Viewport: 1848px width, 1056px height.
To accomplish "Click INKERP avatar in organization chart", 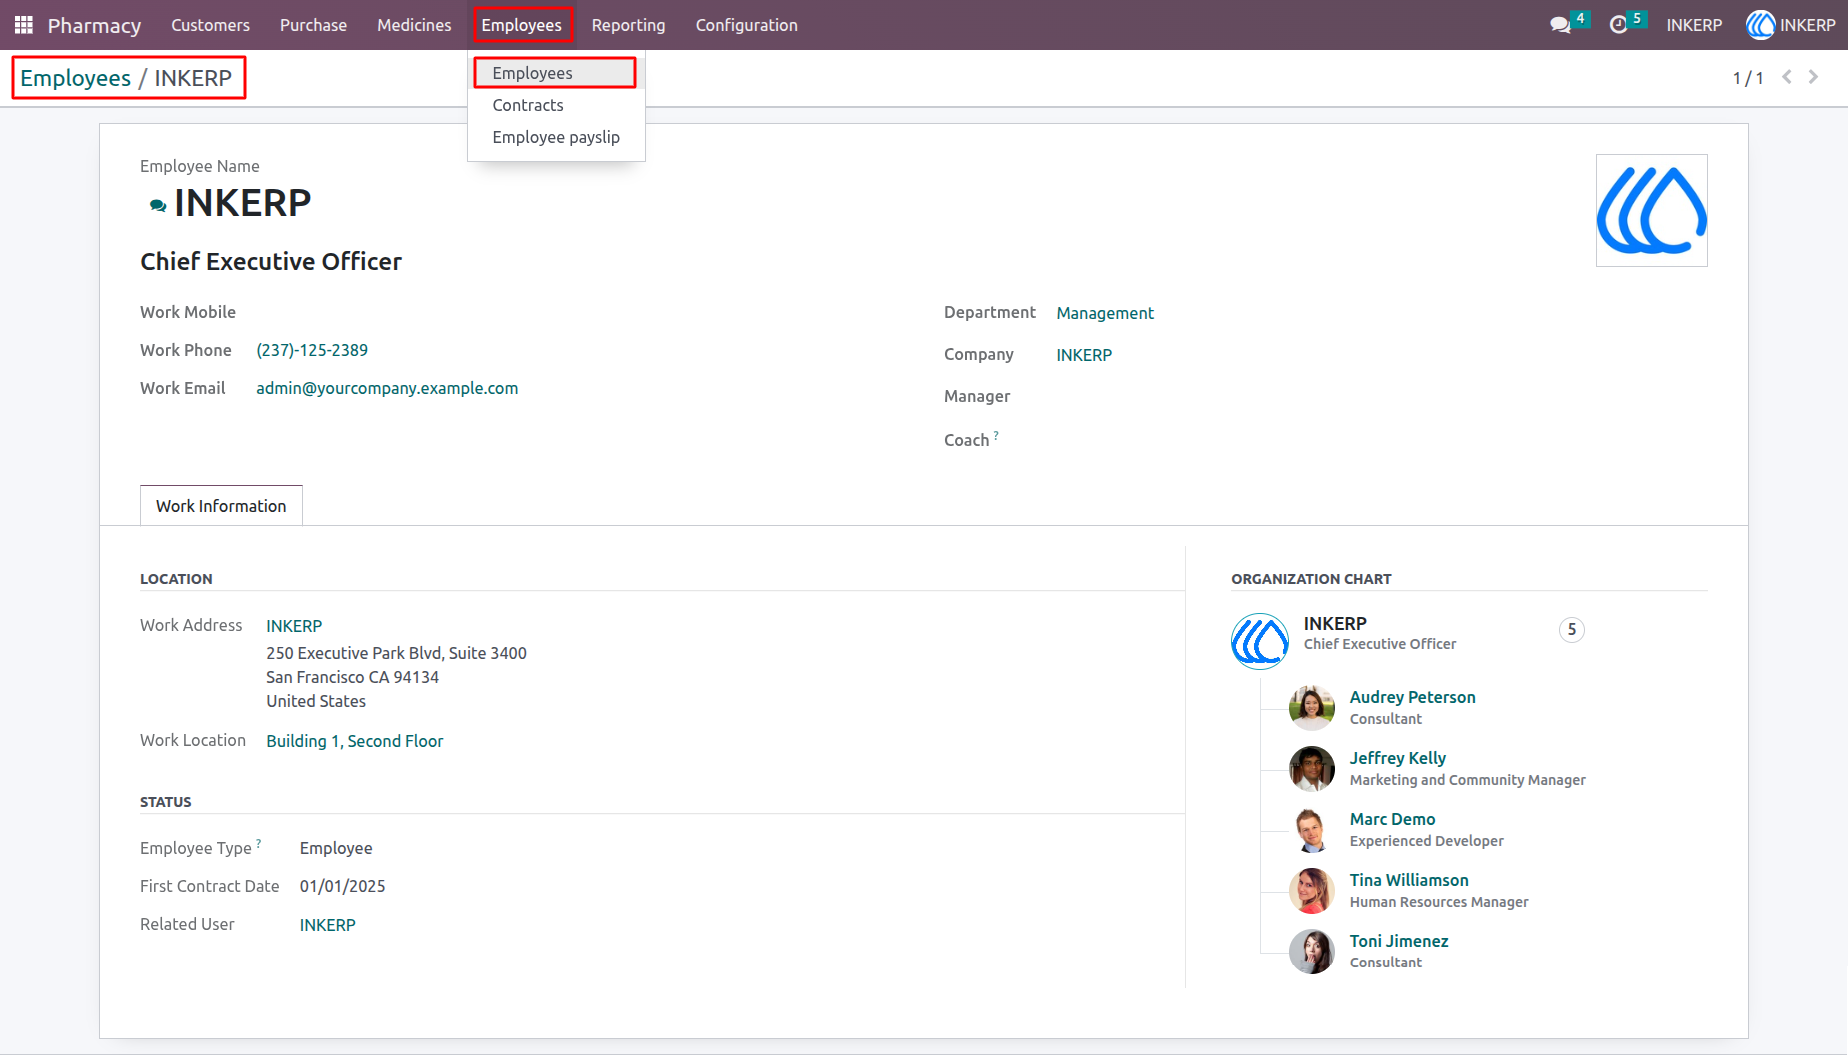I will point(1260,641).
